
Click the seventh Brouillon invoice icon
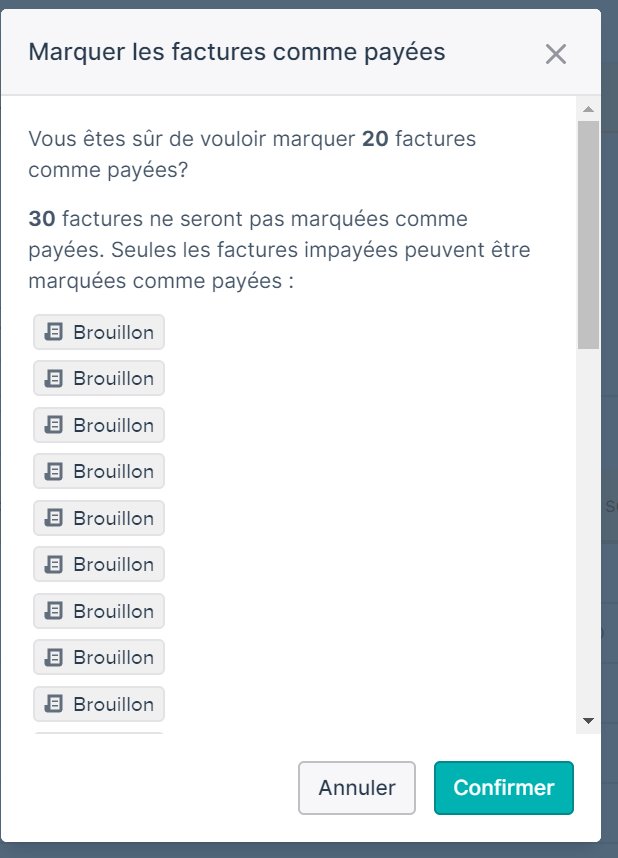click(x=54, y=611)
